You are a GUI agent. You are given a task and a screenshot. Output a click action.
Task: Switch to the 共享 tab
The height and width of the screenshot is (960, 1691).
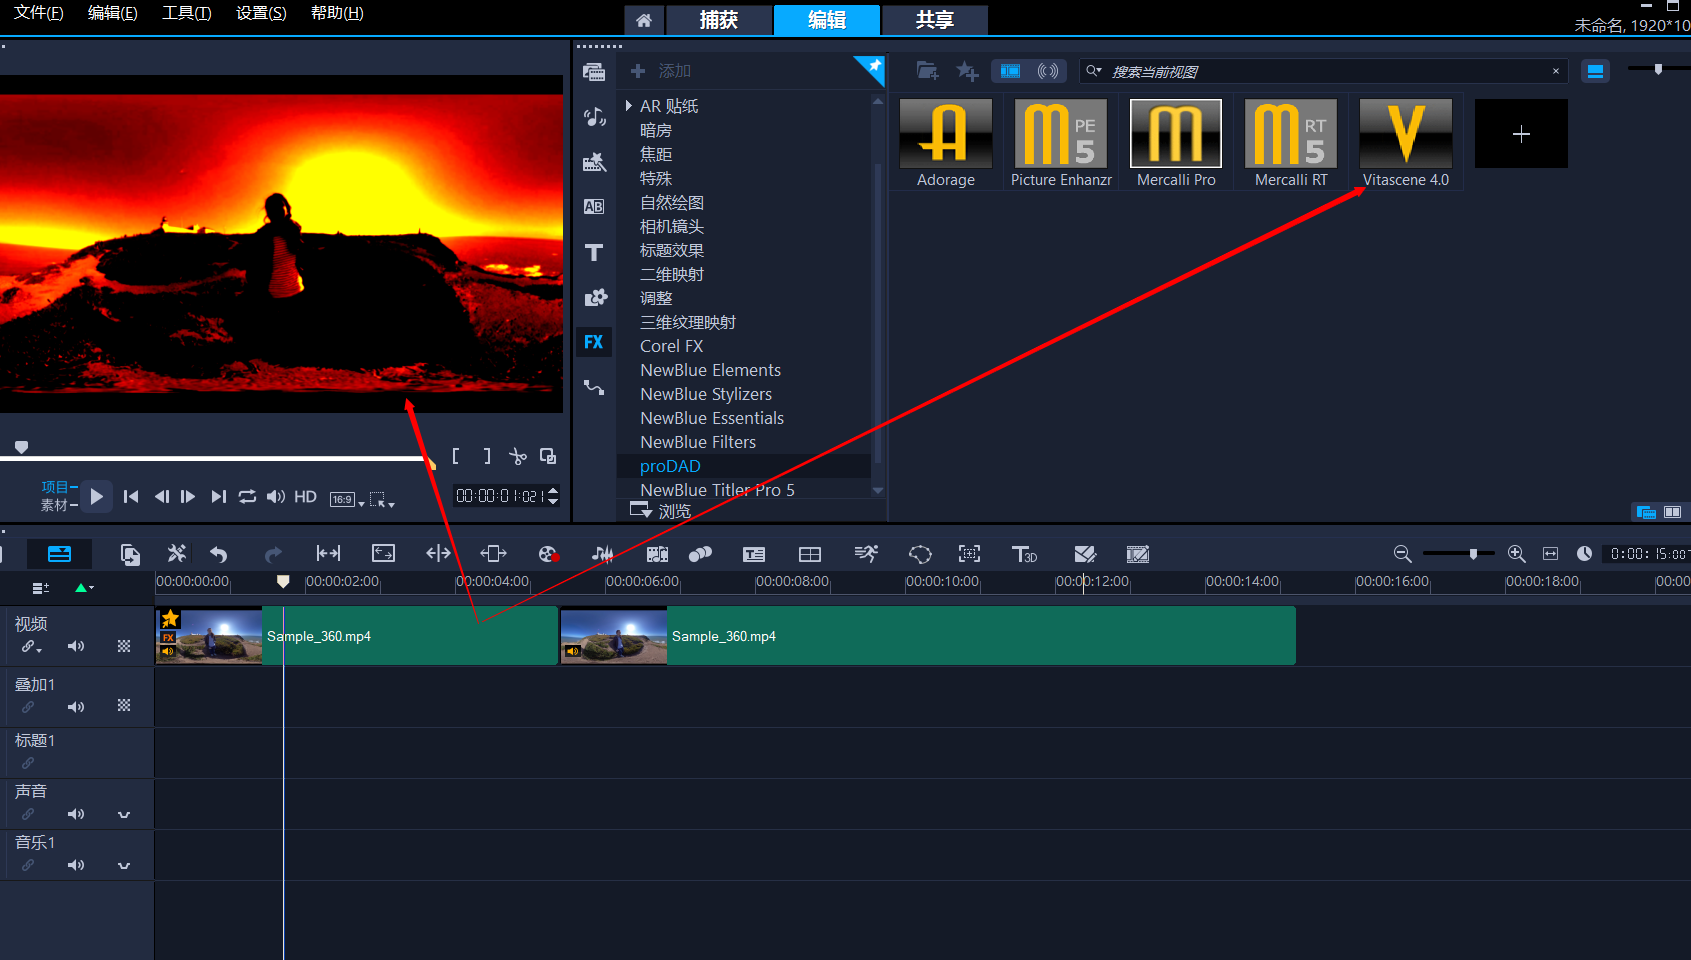click(x=934, y=20)
